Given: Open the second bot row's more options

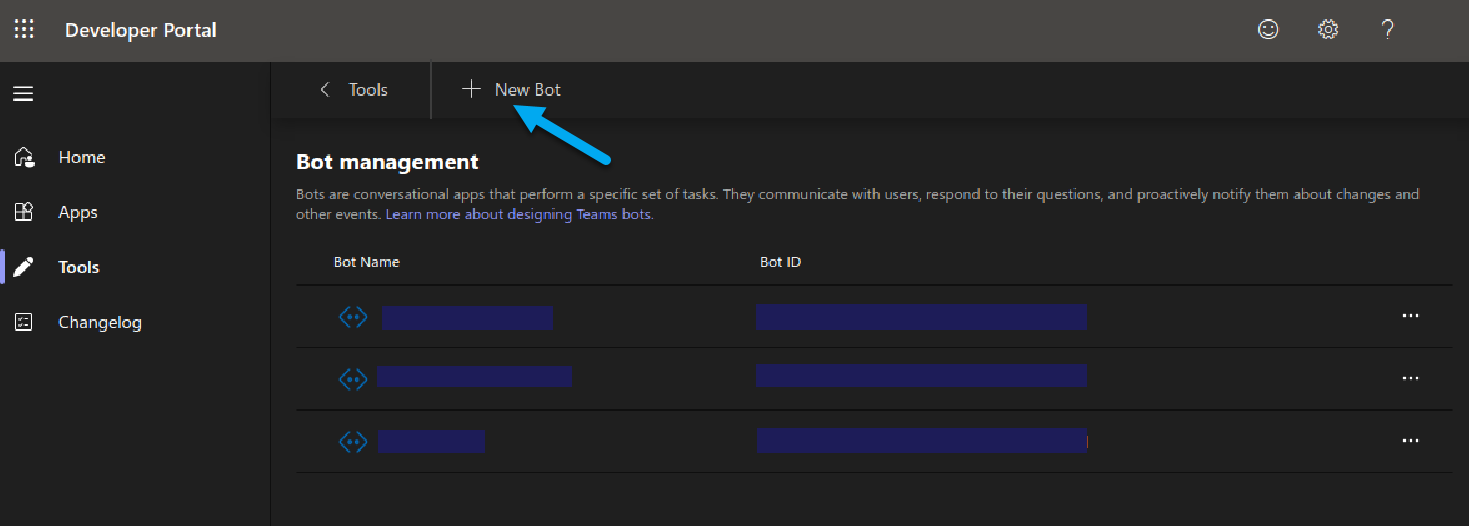Looking at the screenshot, I should (x=1411, y=378).
